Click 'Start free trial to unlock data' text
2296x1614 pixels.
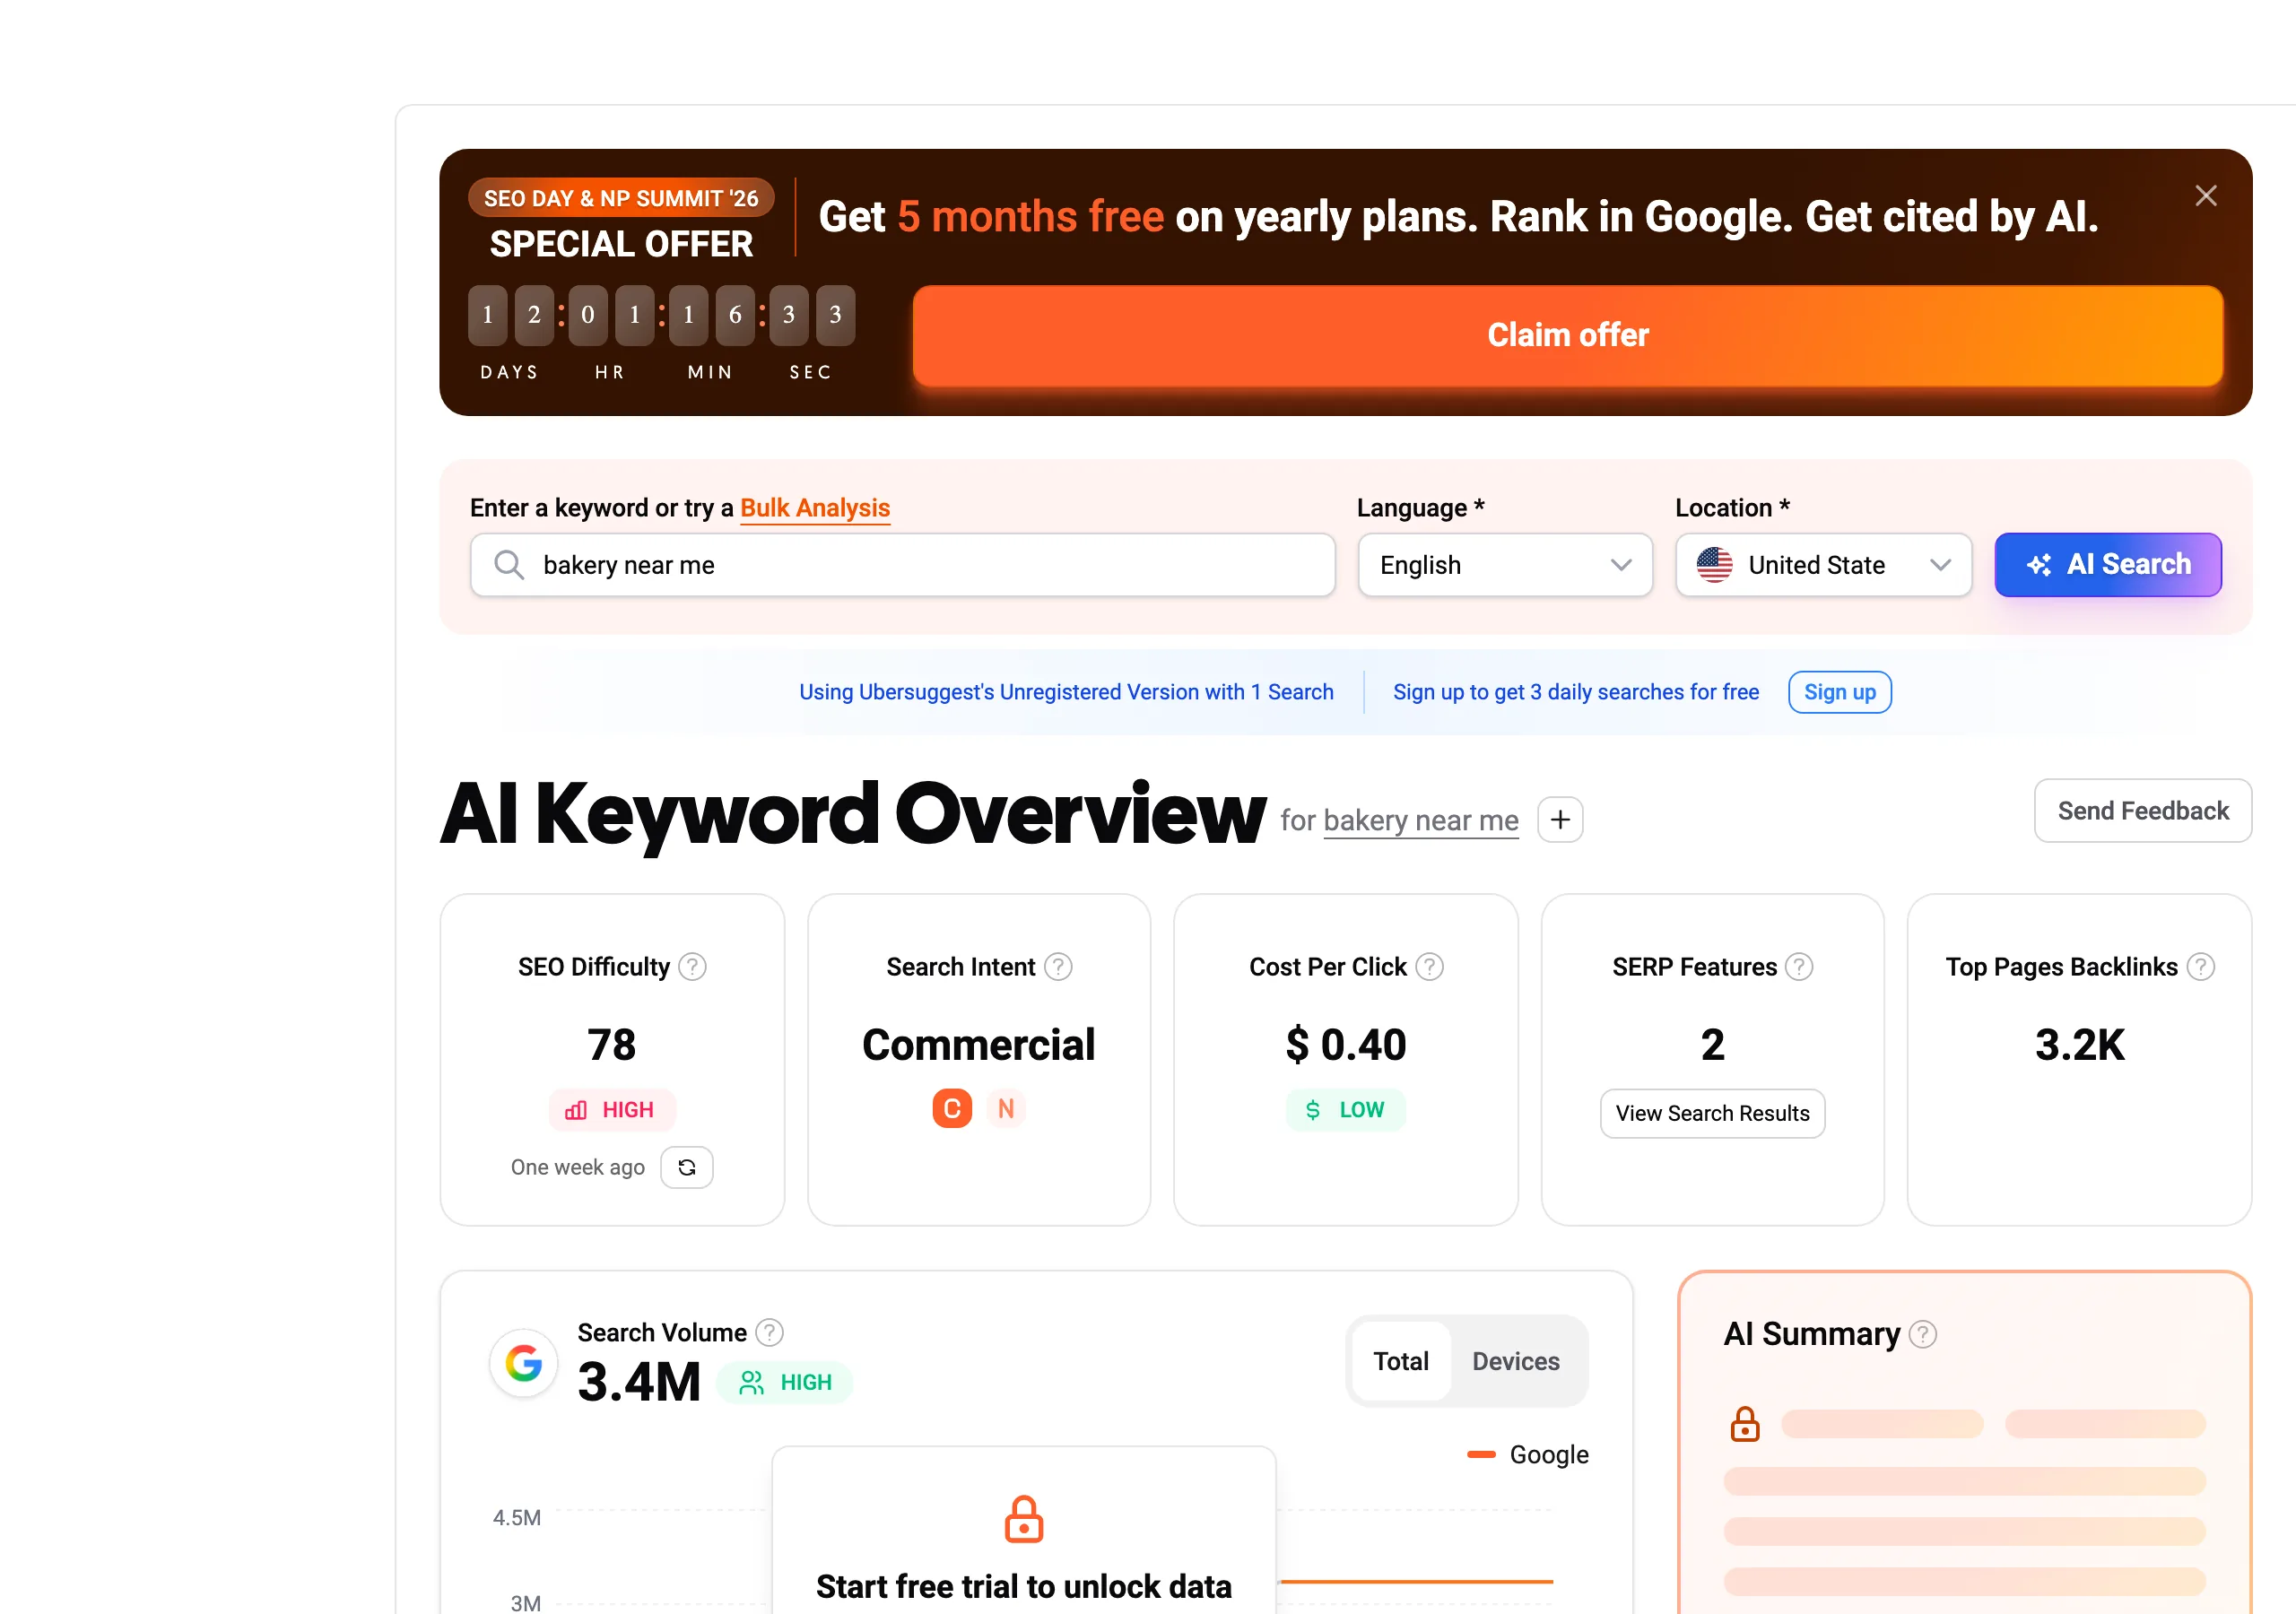(1023, 1586)
